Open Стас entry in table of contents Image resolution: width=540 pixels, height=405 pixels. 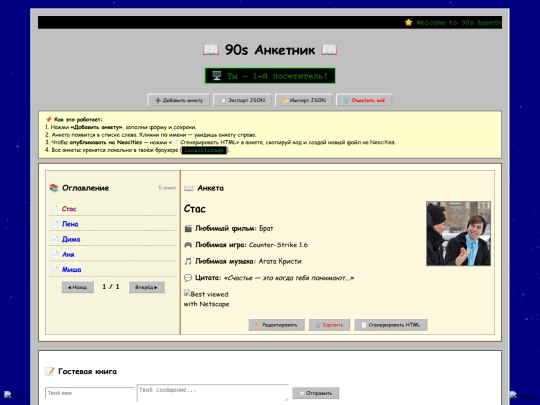(x=69, y=209)
